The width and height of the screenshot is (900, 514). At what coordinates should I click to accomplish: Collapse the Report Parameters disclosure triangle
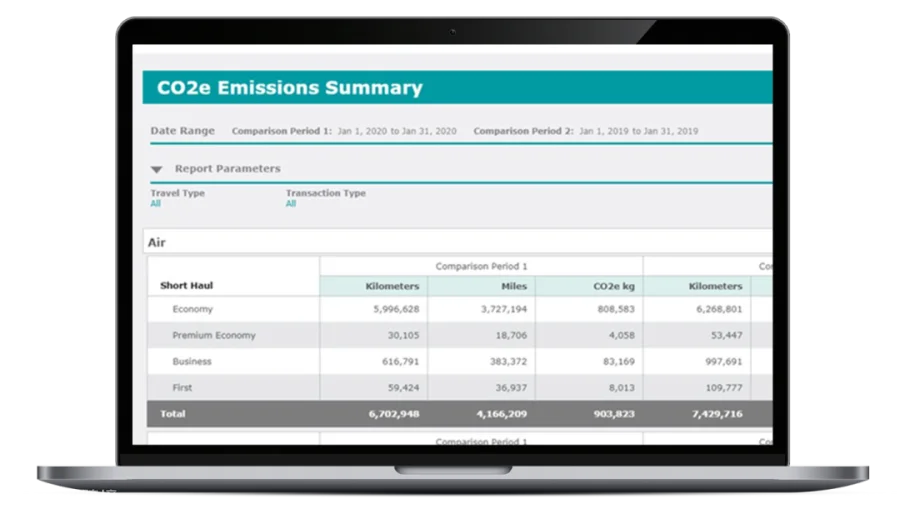point(156,169)
